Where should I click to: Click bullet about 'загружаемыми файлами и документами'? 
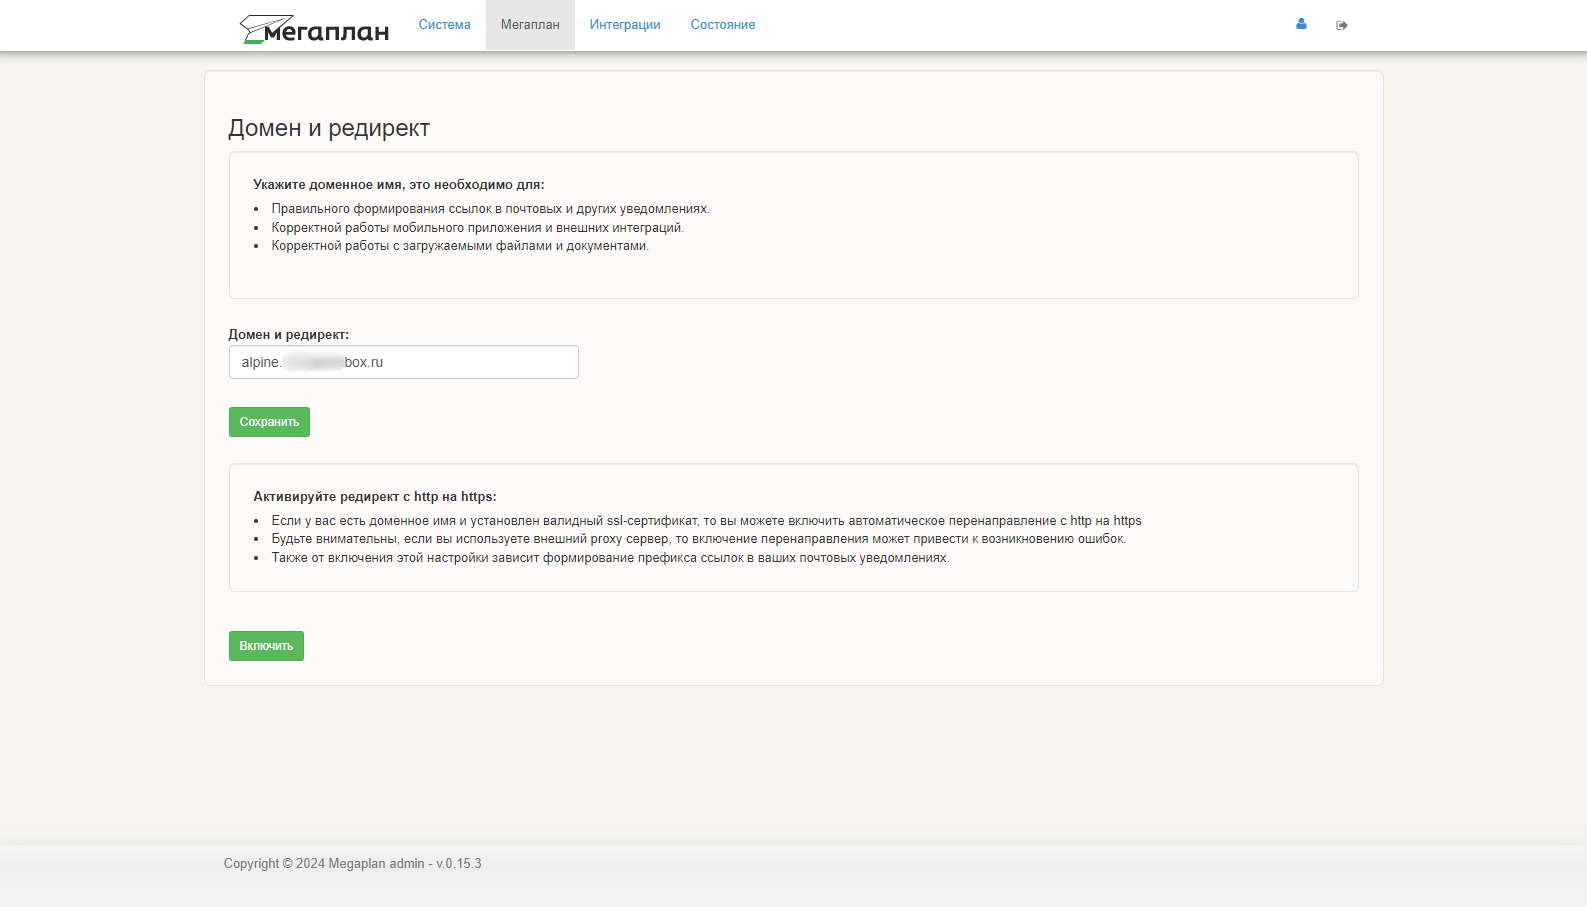[x=460, y=246]
